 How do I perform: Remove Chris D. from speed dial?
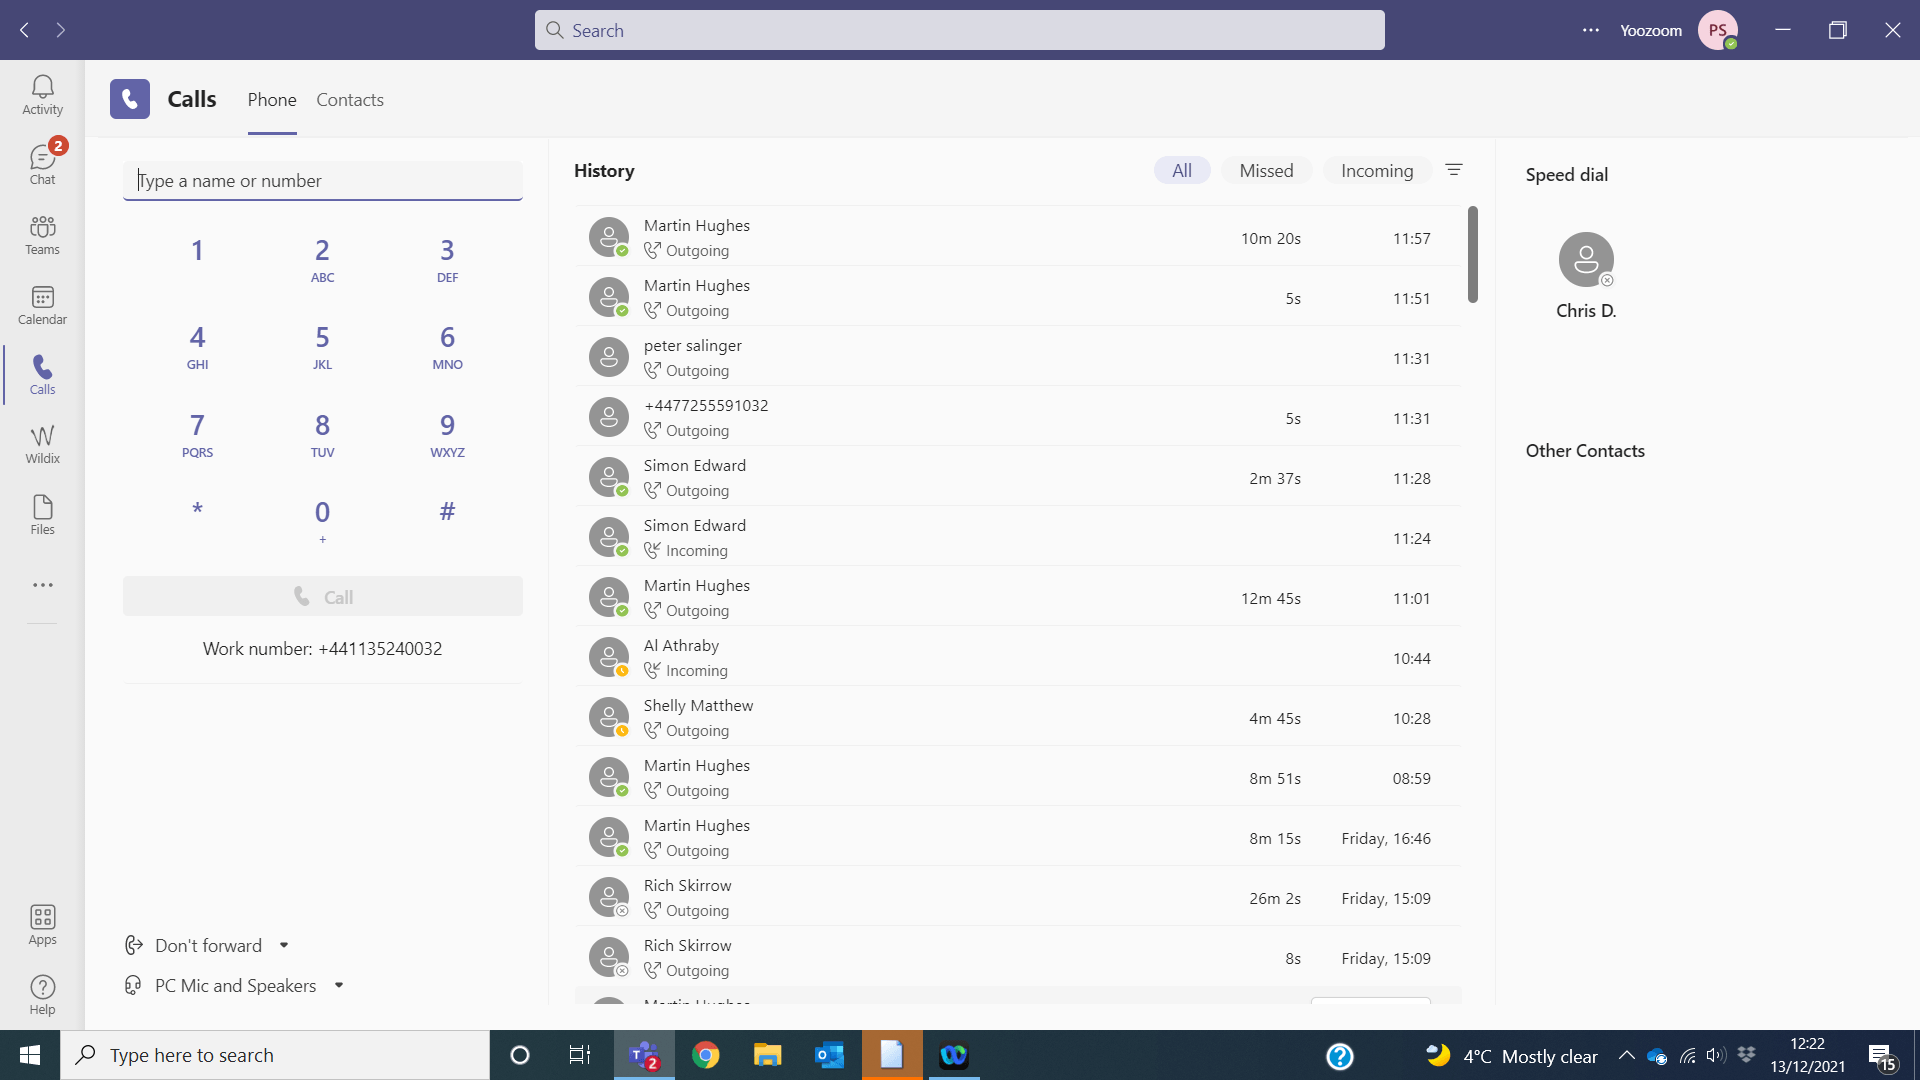tap(1609, 281)
